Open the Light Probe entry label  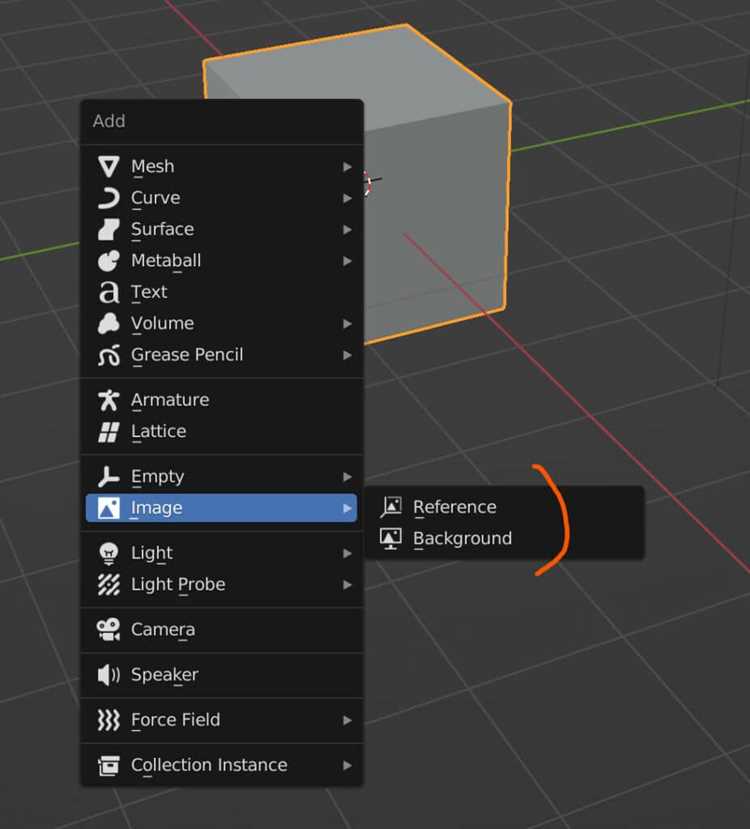click(178, 585)
